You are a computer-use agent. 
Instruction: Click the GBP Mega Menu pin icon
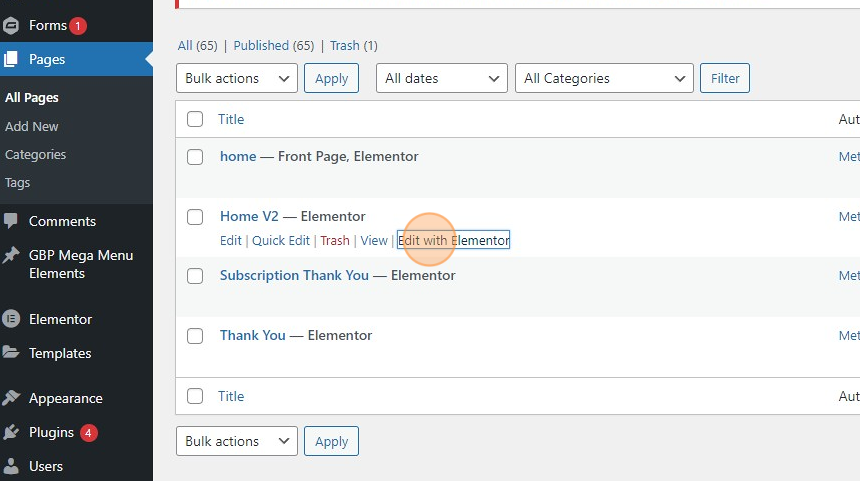click(x=11, y=255)
